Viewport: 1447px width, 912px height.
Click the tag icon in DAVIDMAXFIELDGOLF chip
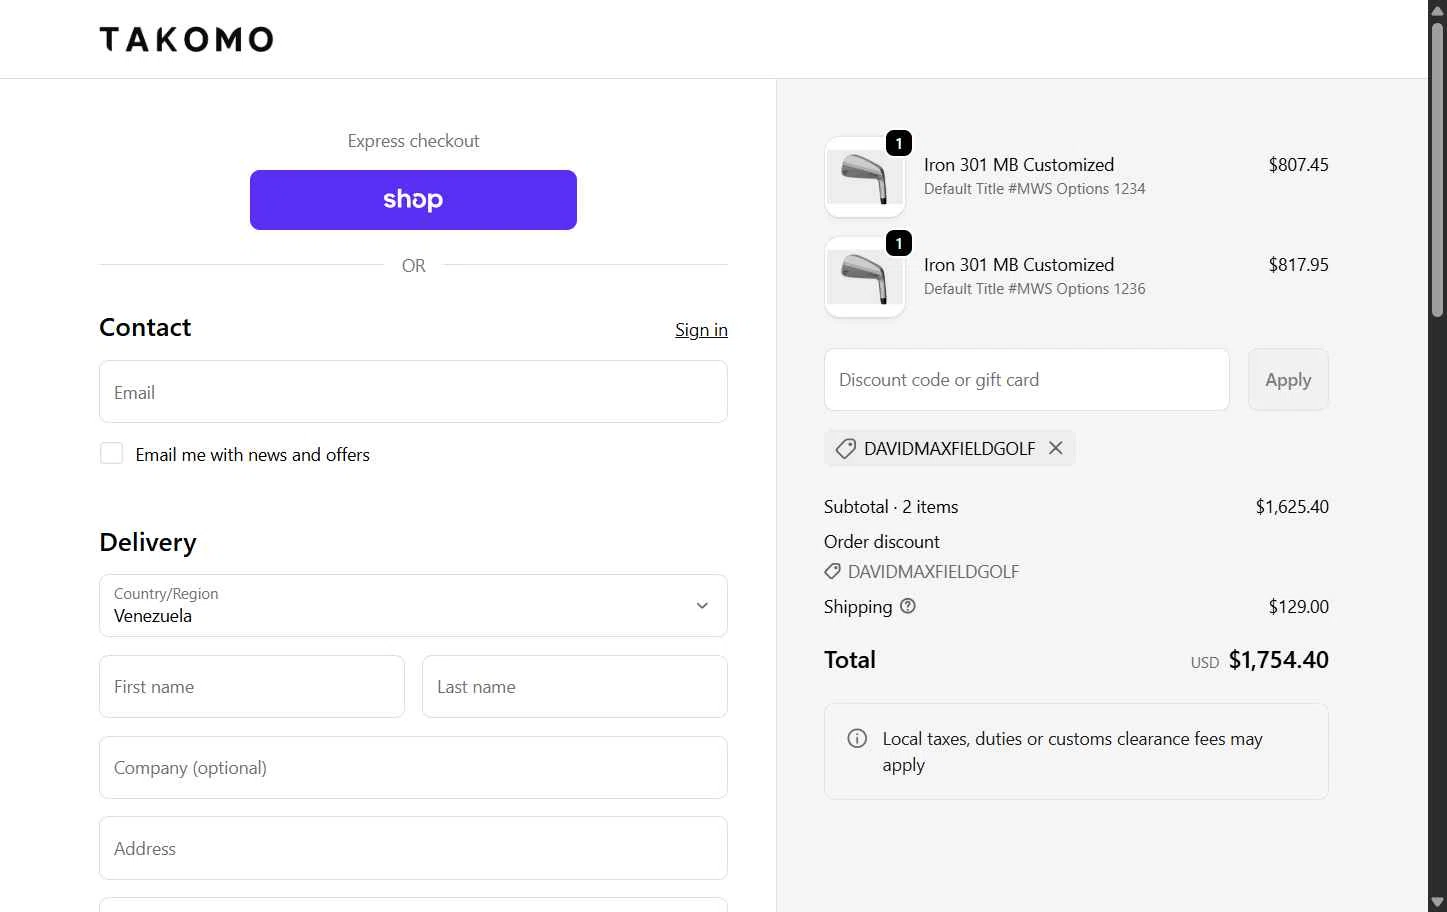[845, 449]
